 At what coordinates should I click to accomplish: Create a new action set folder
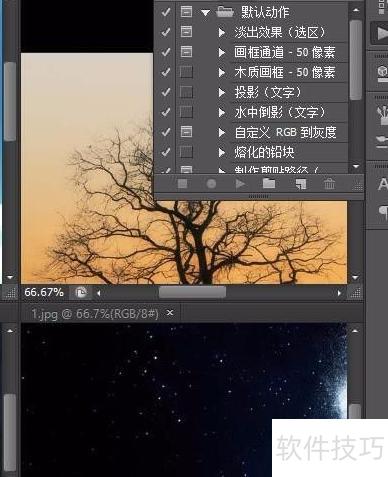269,183
